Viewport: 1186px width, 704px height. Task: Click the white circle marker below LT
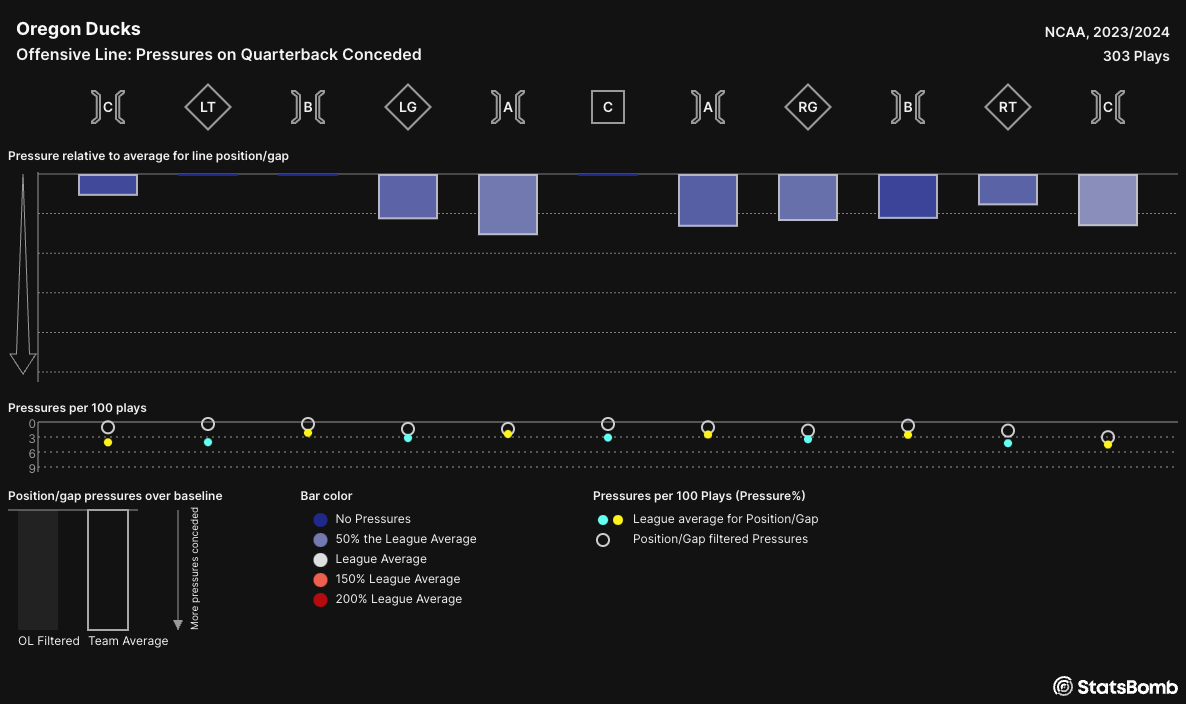click(x=207, y=424)
